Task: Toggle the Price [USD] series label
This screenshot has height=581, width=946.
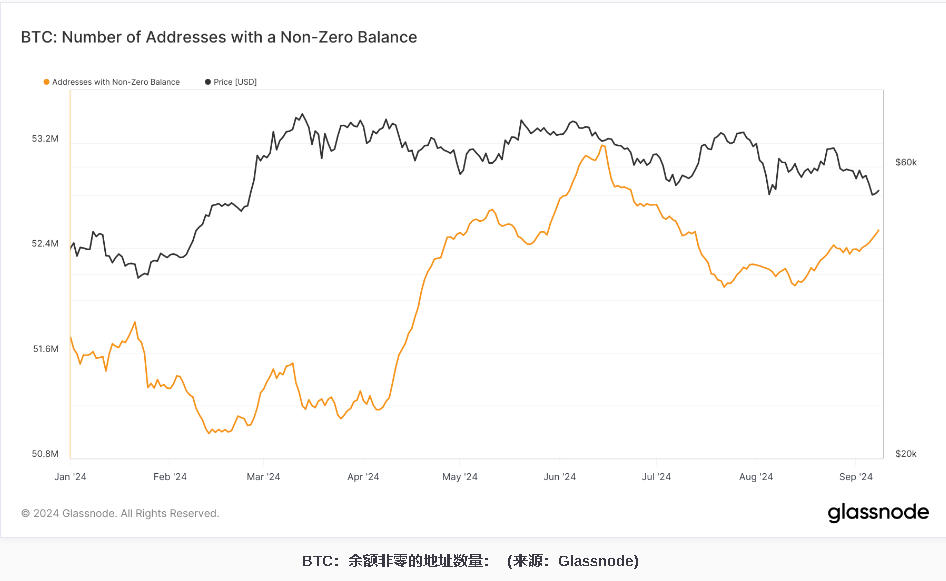Action: (x=235, y=82)
